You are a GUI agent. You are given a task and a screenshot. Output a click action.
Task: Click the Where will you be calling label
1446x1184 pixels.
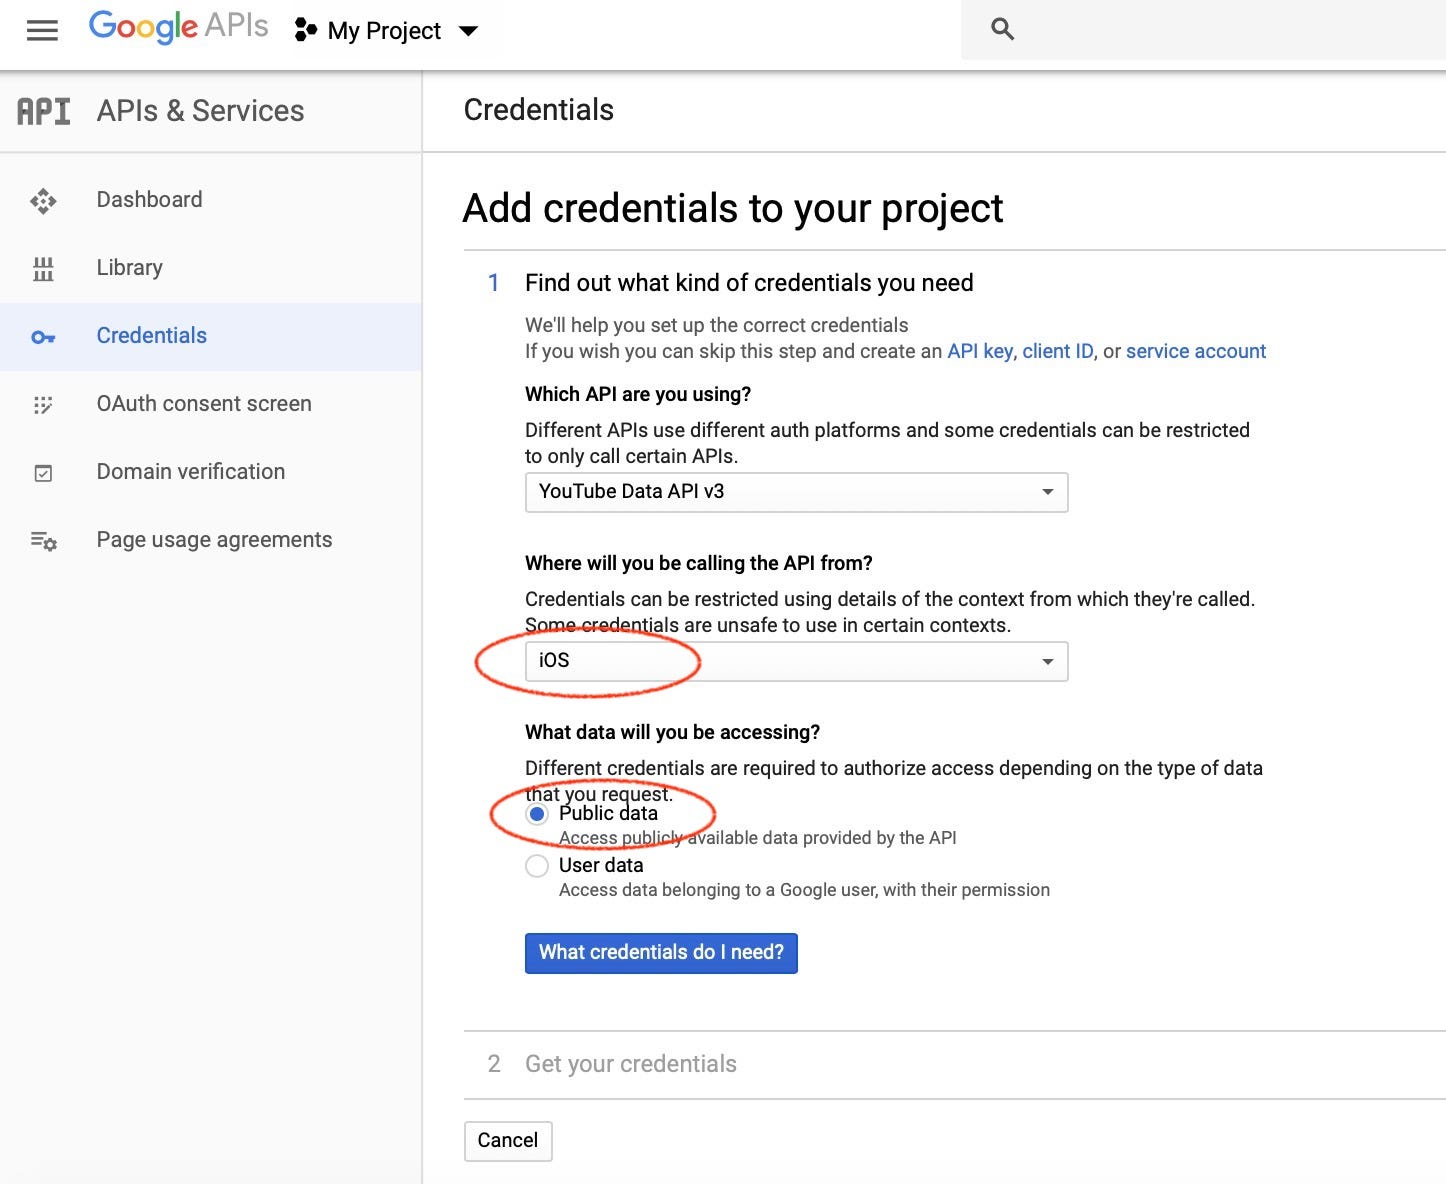[x=699, y=563]
